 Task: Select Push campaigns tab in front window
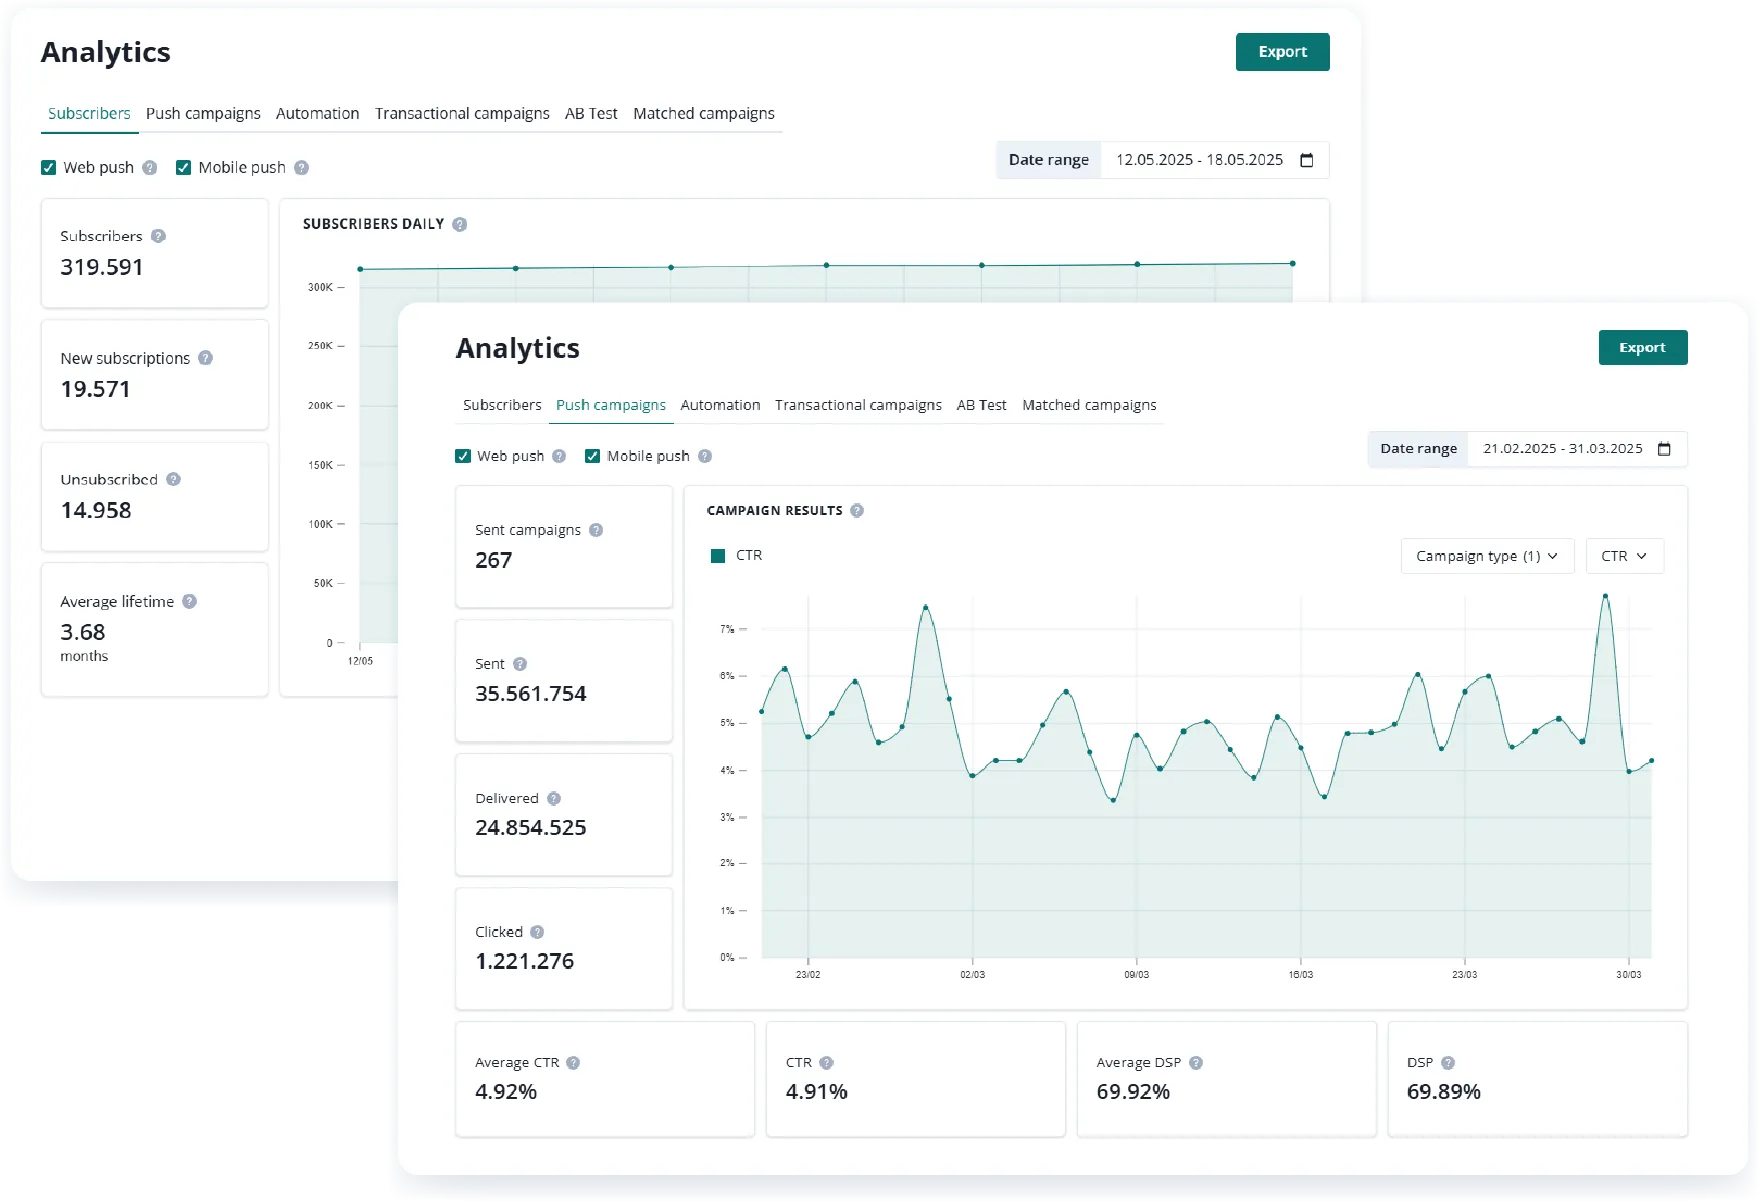click(611, 405)
